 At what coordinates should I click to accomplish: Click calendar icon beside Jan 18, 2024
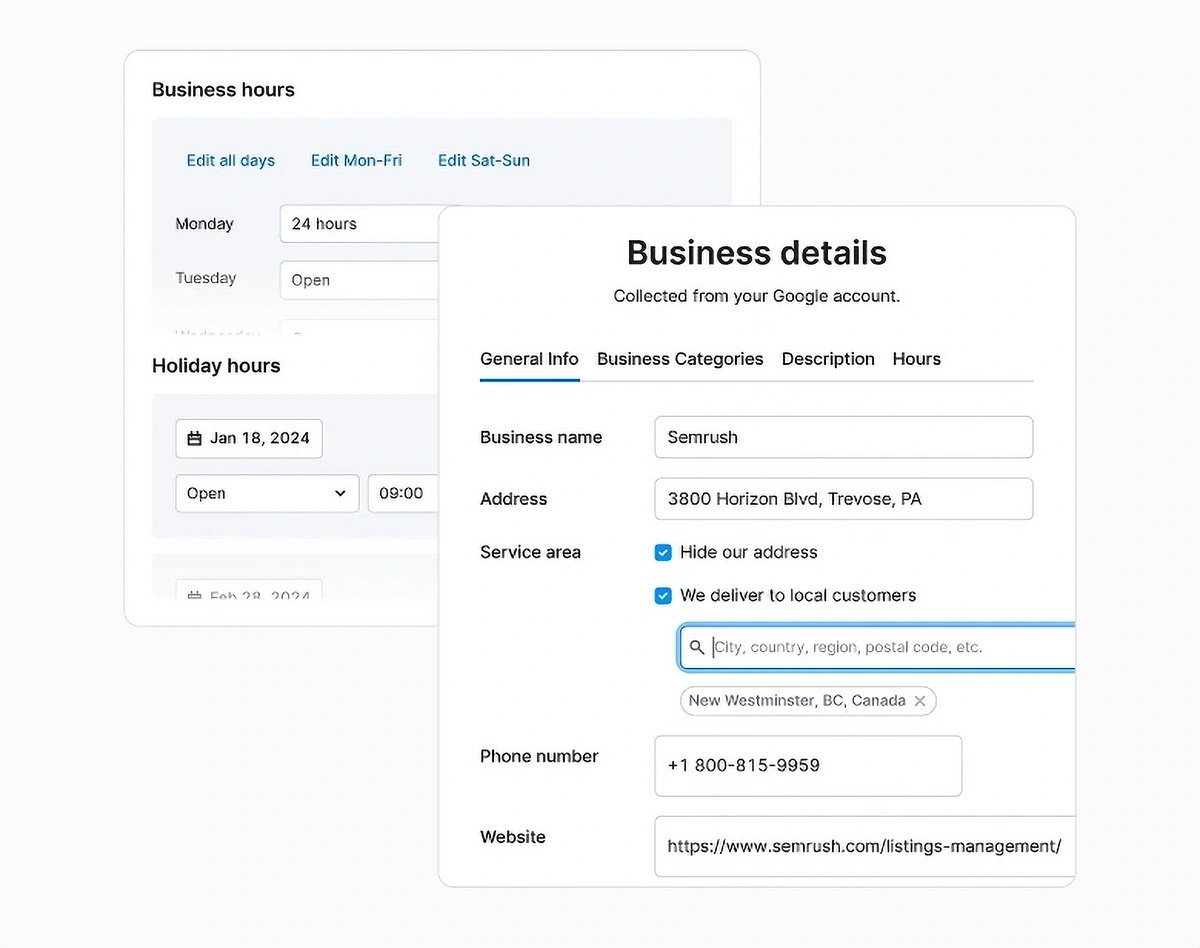[195, 438]
